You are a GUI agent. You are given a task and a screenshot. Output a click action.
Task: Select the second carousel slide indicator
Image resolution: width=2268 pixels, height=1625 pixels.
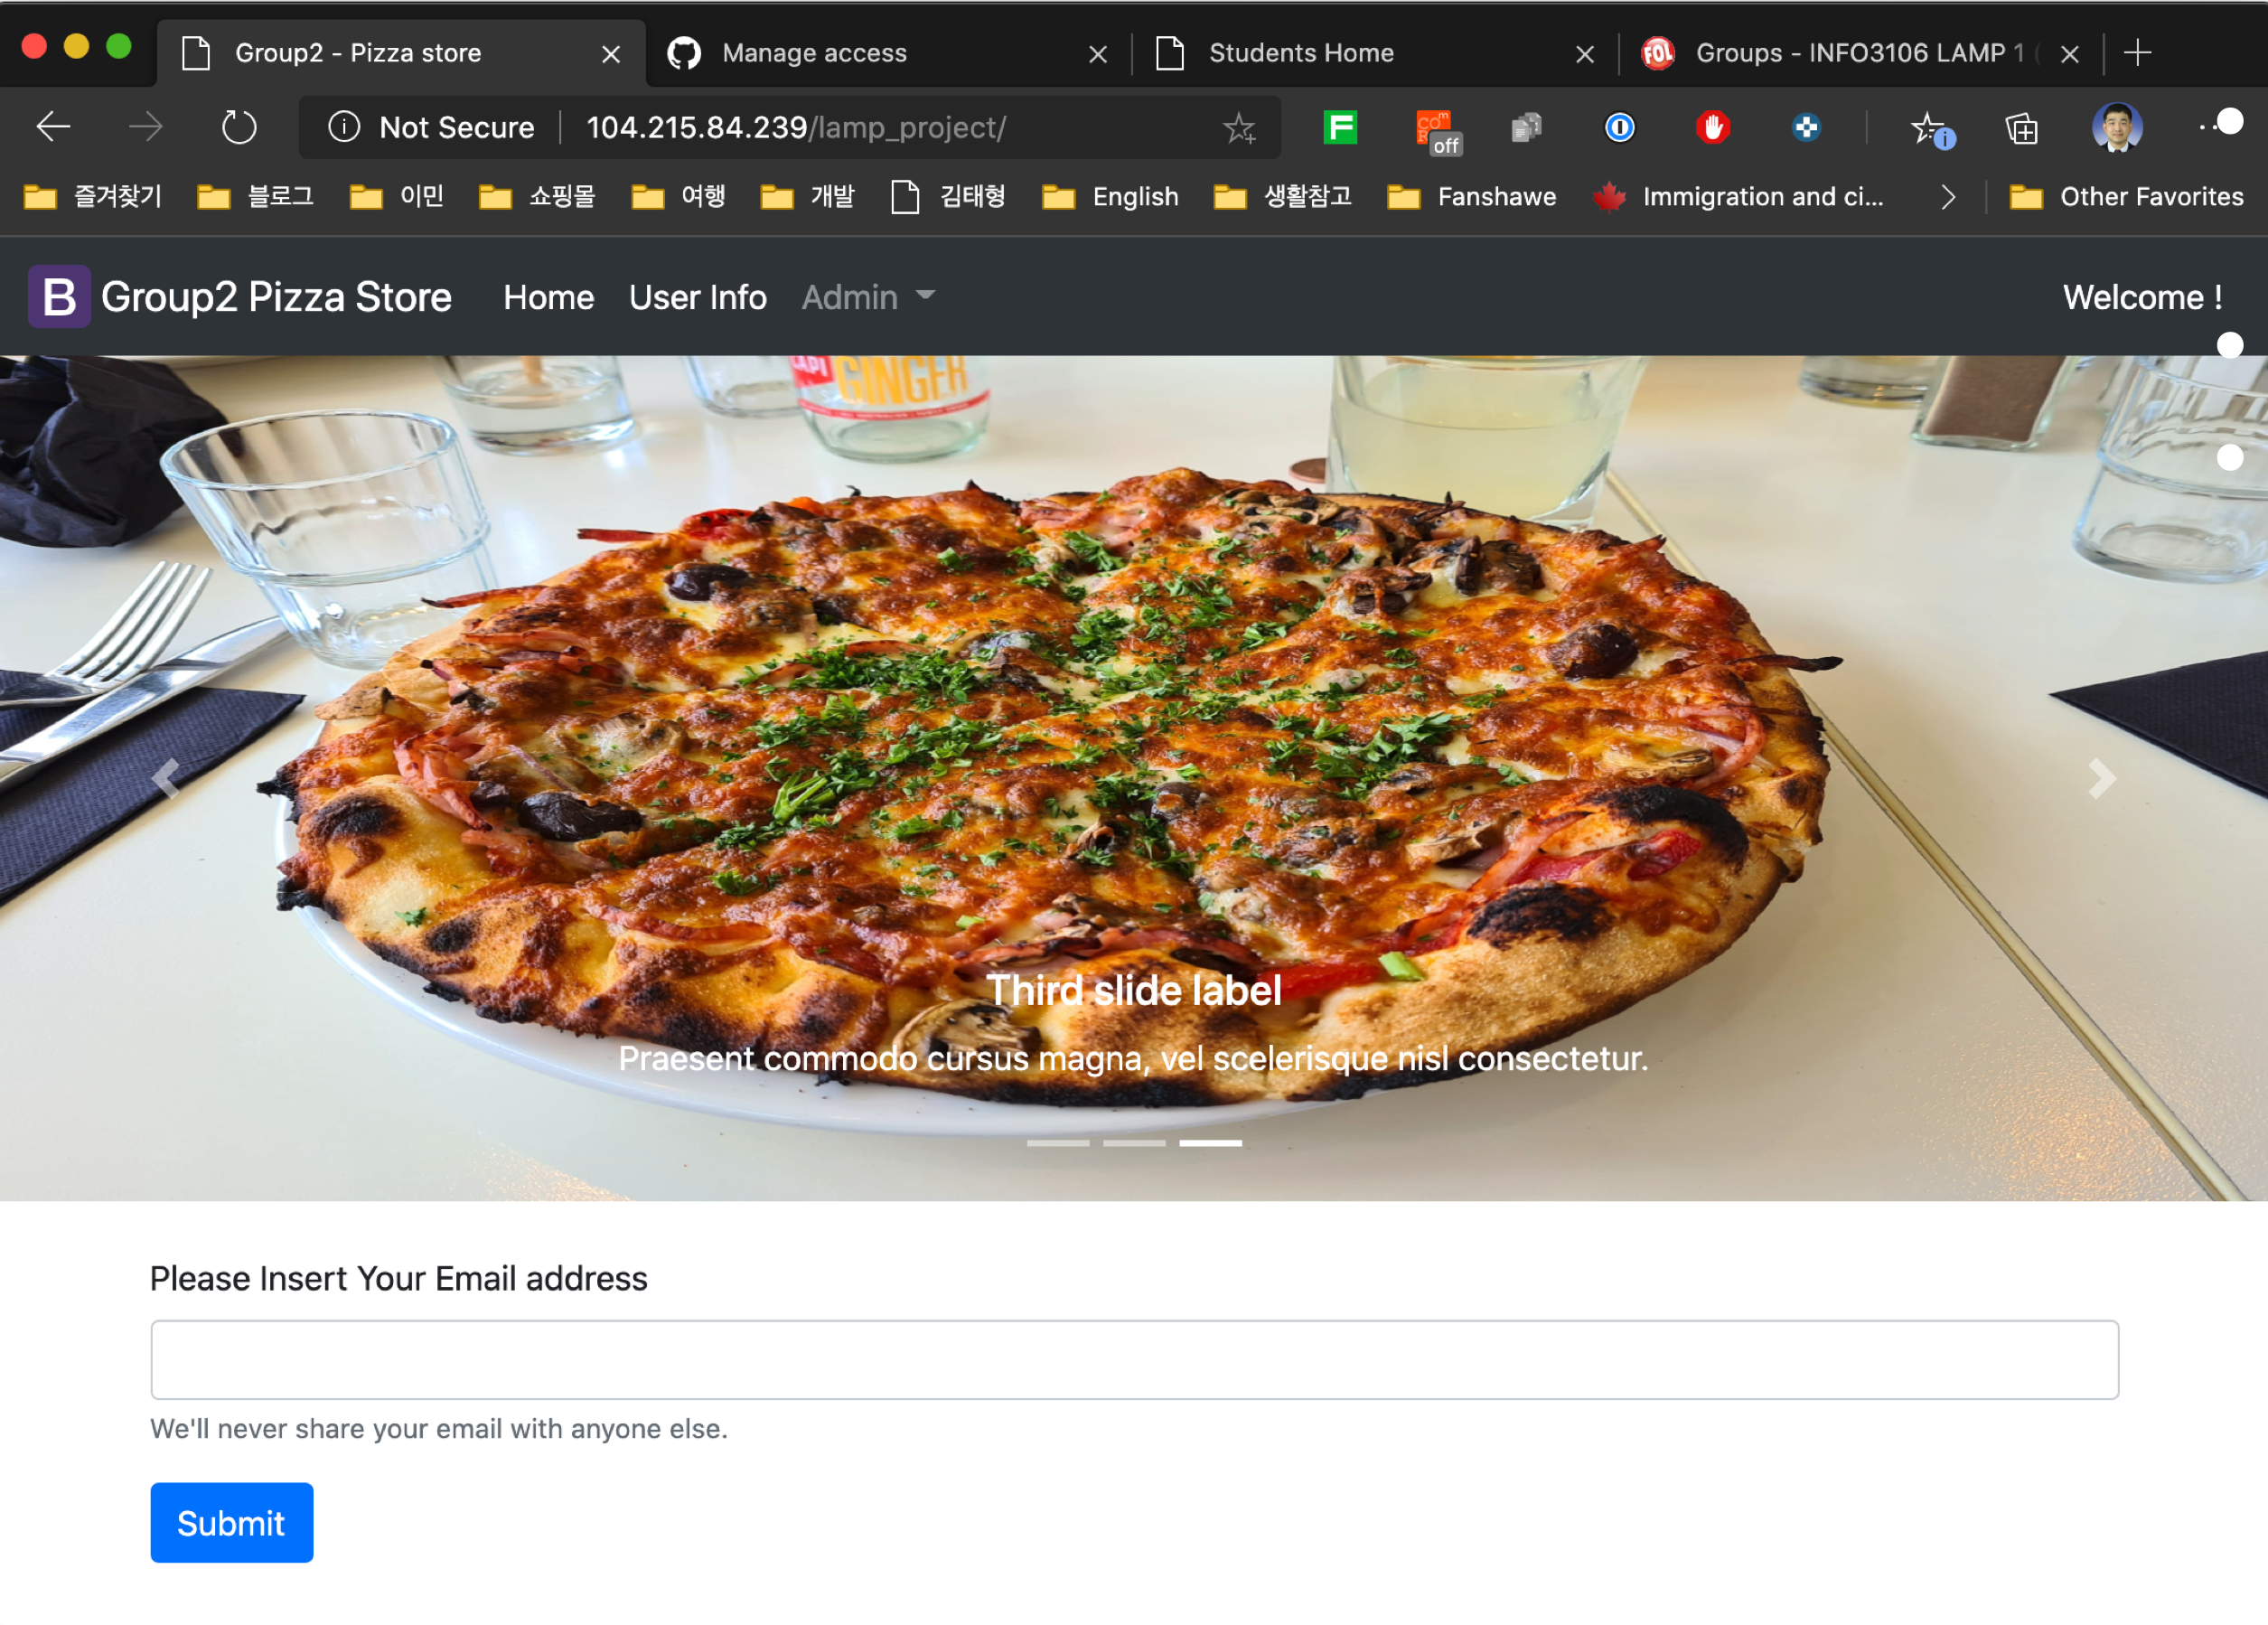[1134, 1143]
